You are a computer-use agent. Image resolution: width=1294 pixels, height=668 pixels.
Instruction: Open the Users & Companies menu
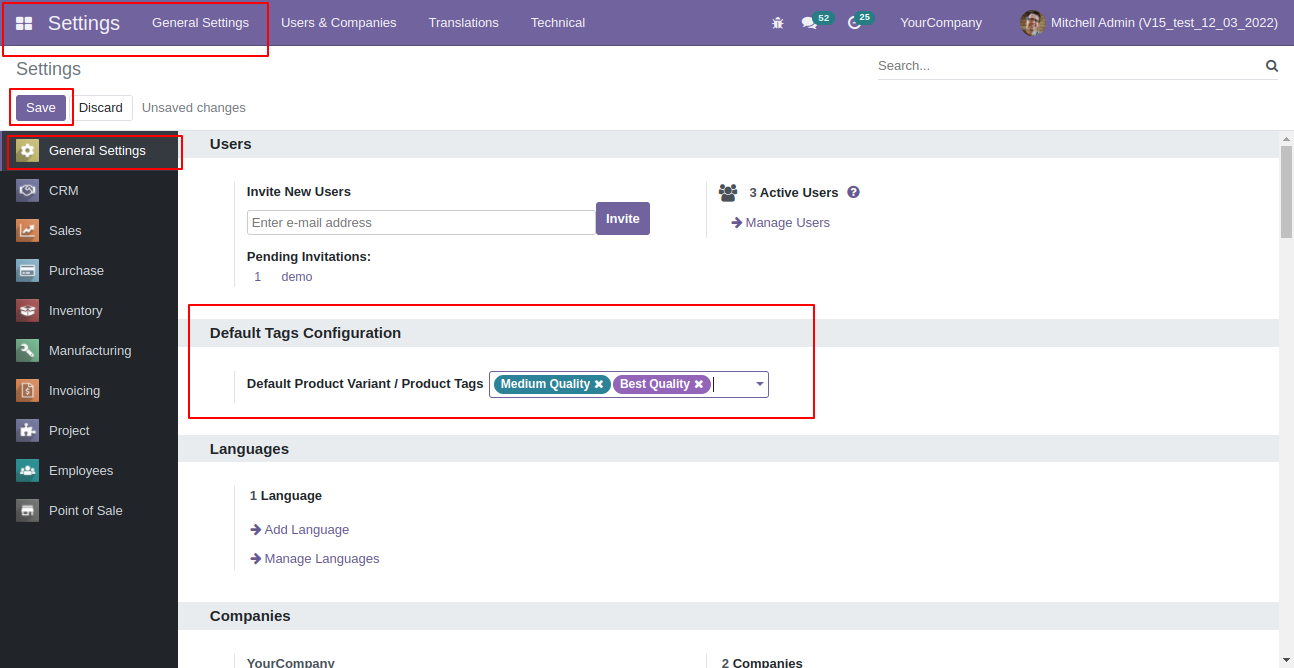pyautogui.click(x=338, y=22)
